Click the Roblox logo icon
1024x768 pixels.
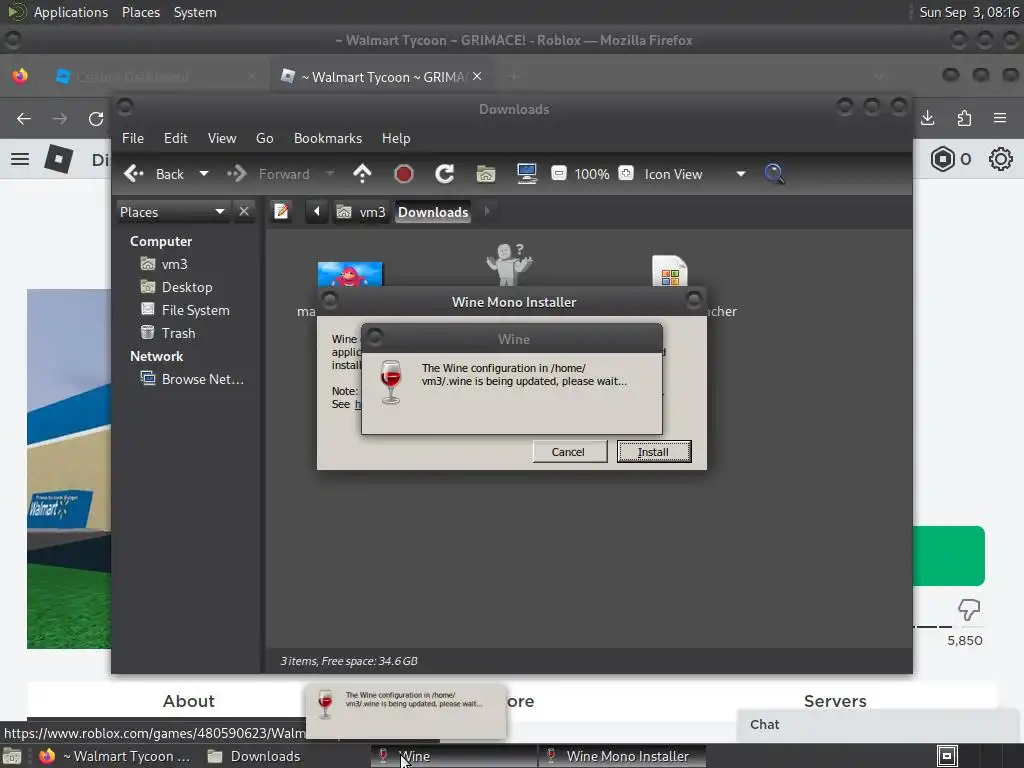(58, 159)
